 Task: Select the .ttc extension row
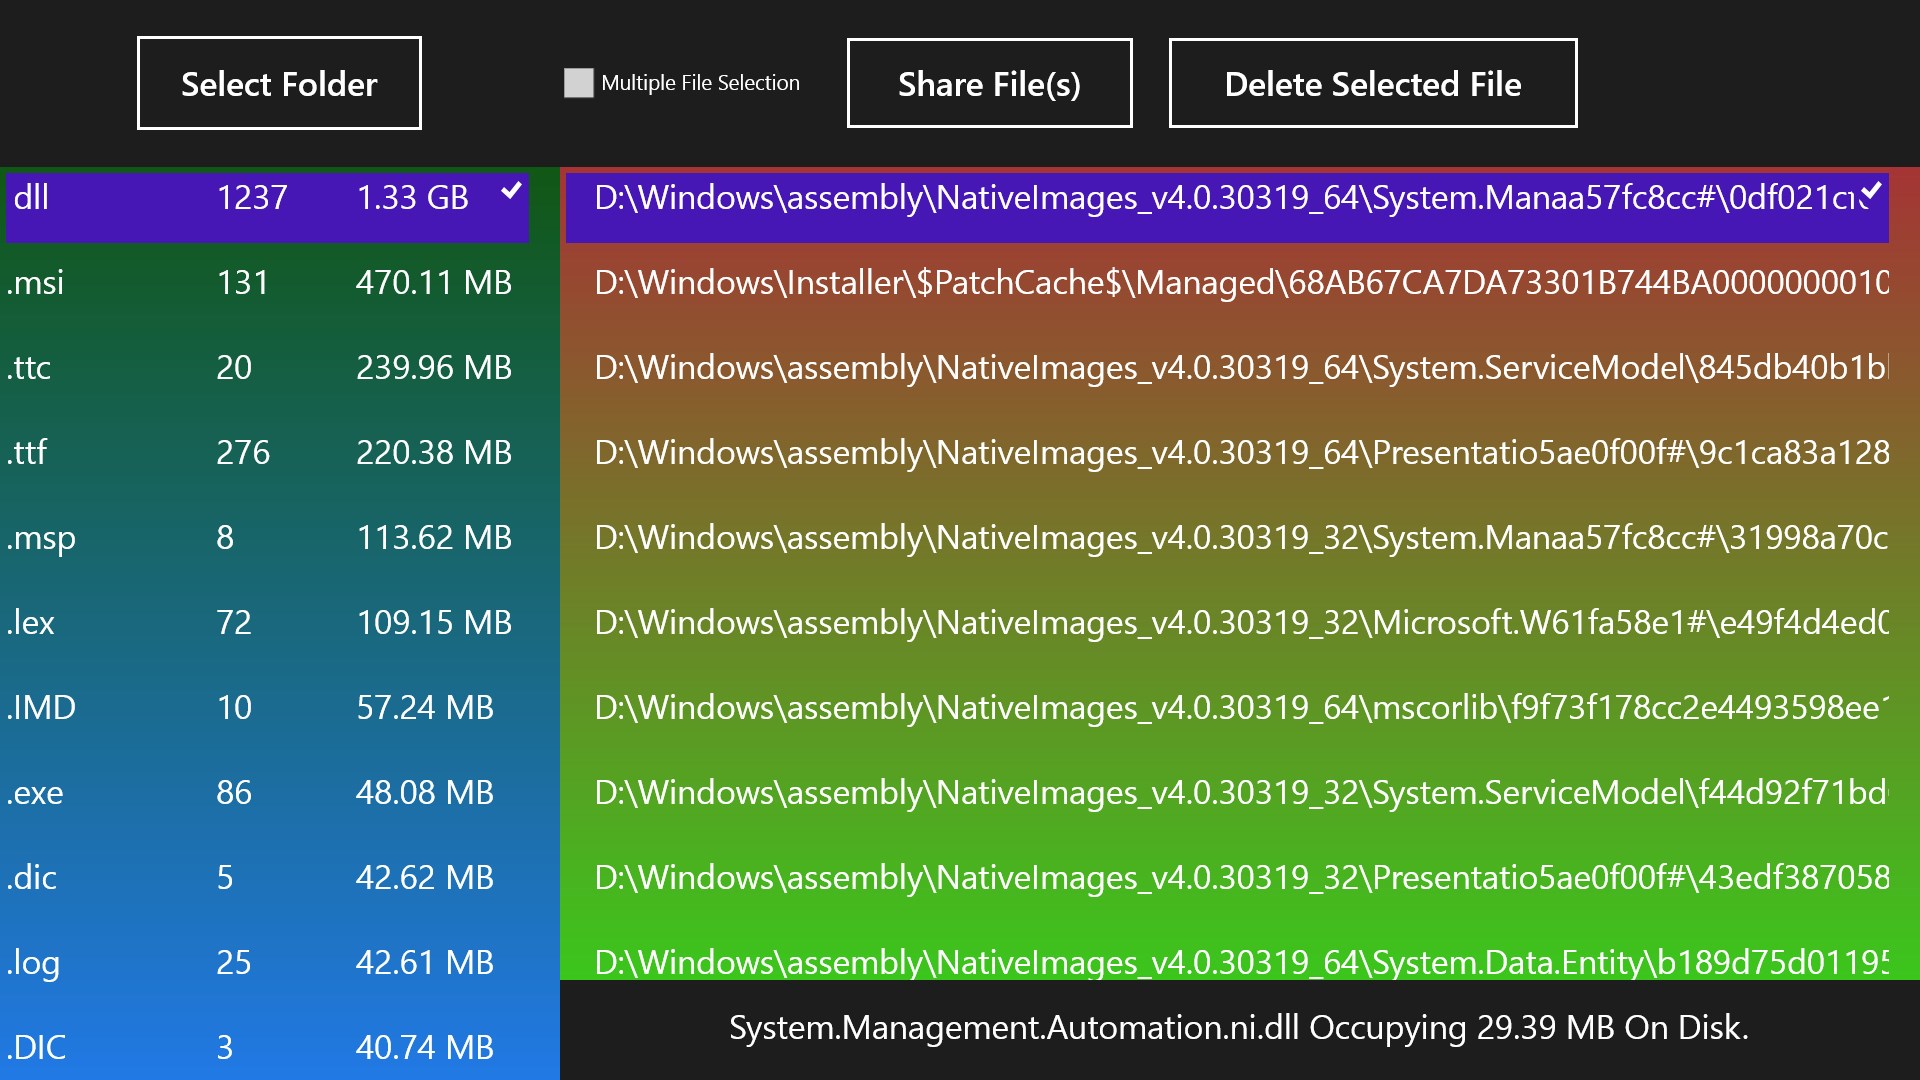265,368
